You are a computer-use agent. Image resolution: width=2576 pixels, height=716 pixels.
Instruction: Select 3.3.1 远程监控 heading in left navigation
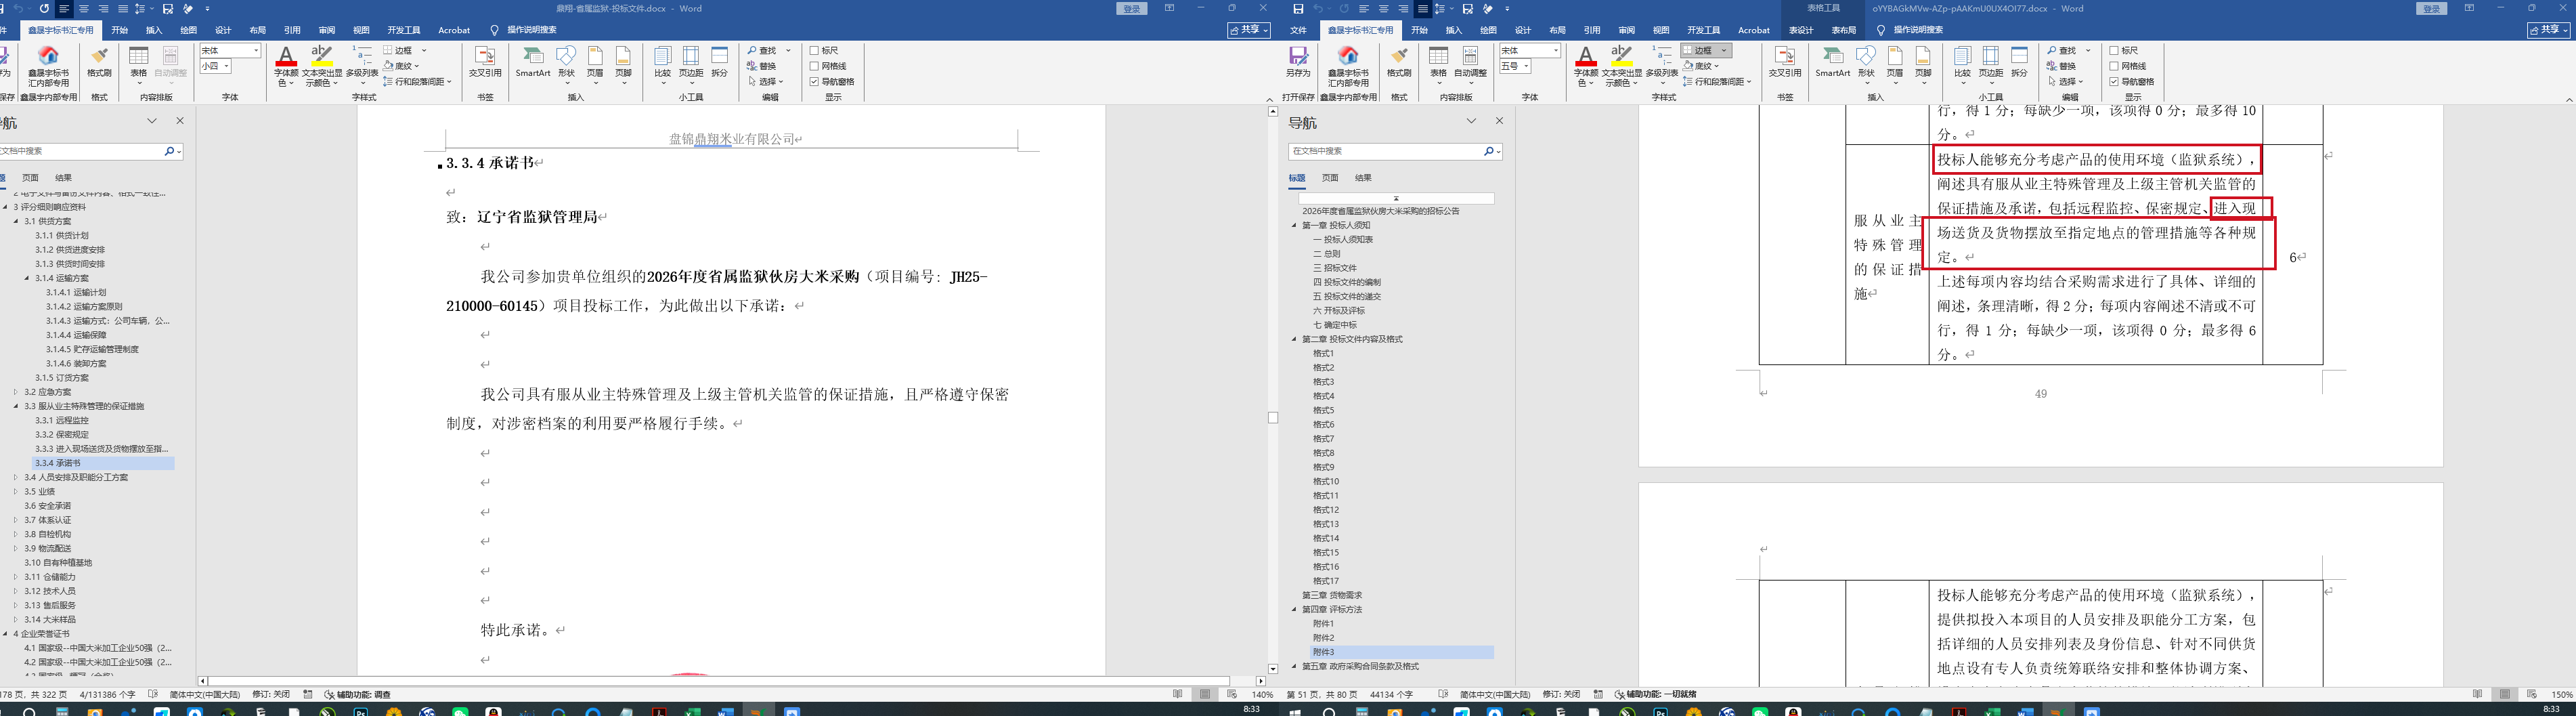pos(62,421)
